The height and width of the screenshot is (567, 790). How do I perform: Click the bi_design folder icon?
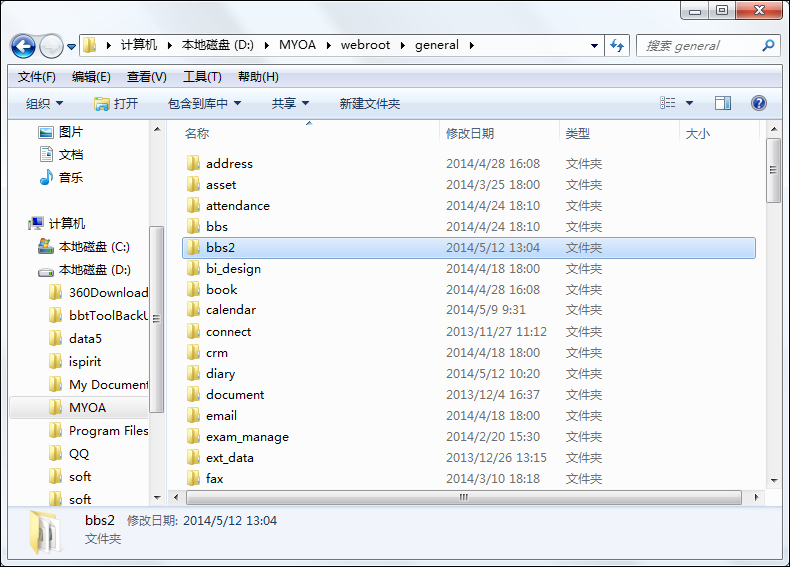[x=193, y=268]
